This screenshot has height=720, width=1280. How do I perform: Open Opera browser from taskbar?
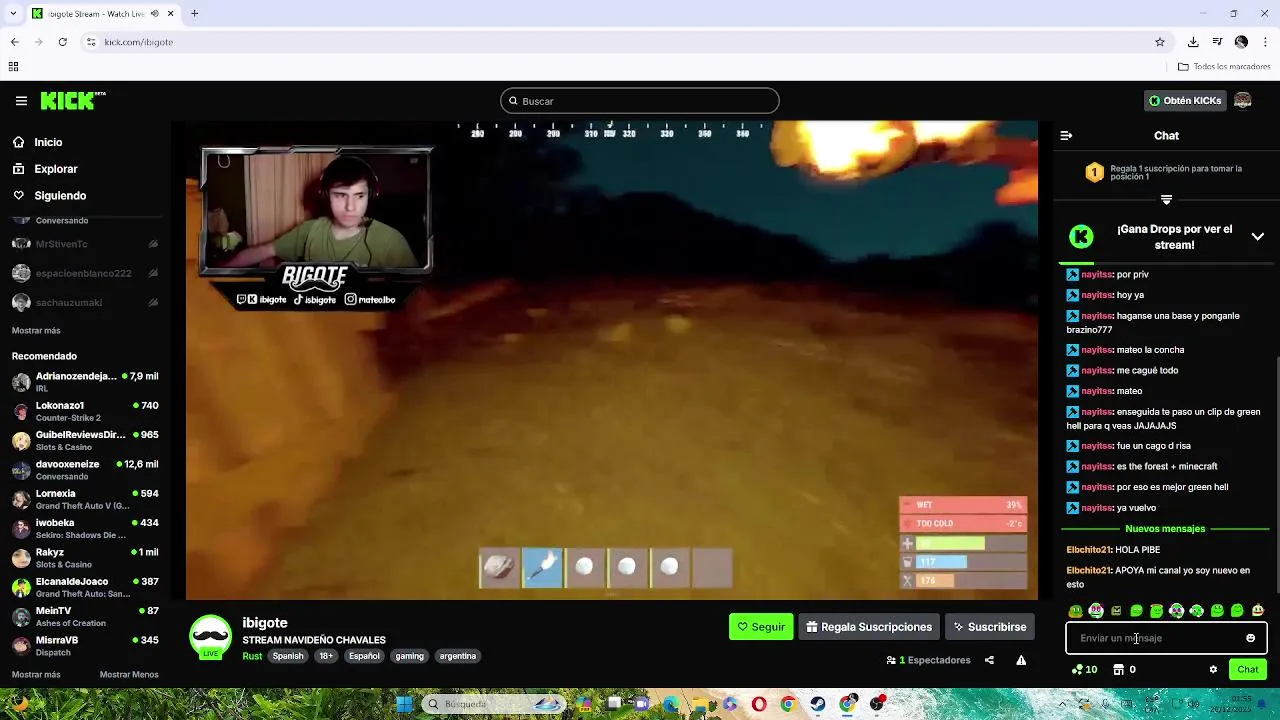click(x=759, y=704)
